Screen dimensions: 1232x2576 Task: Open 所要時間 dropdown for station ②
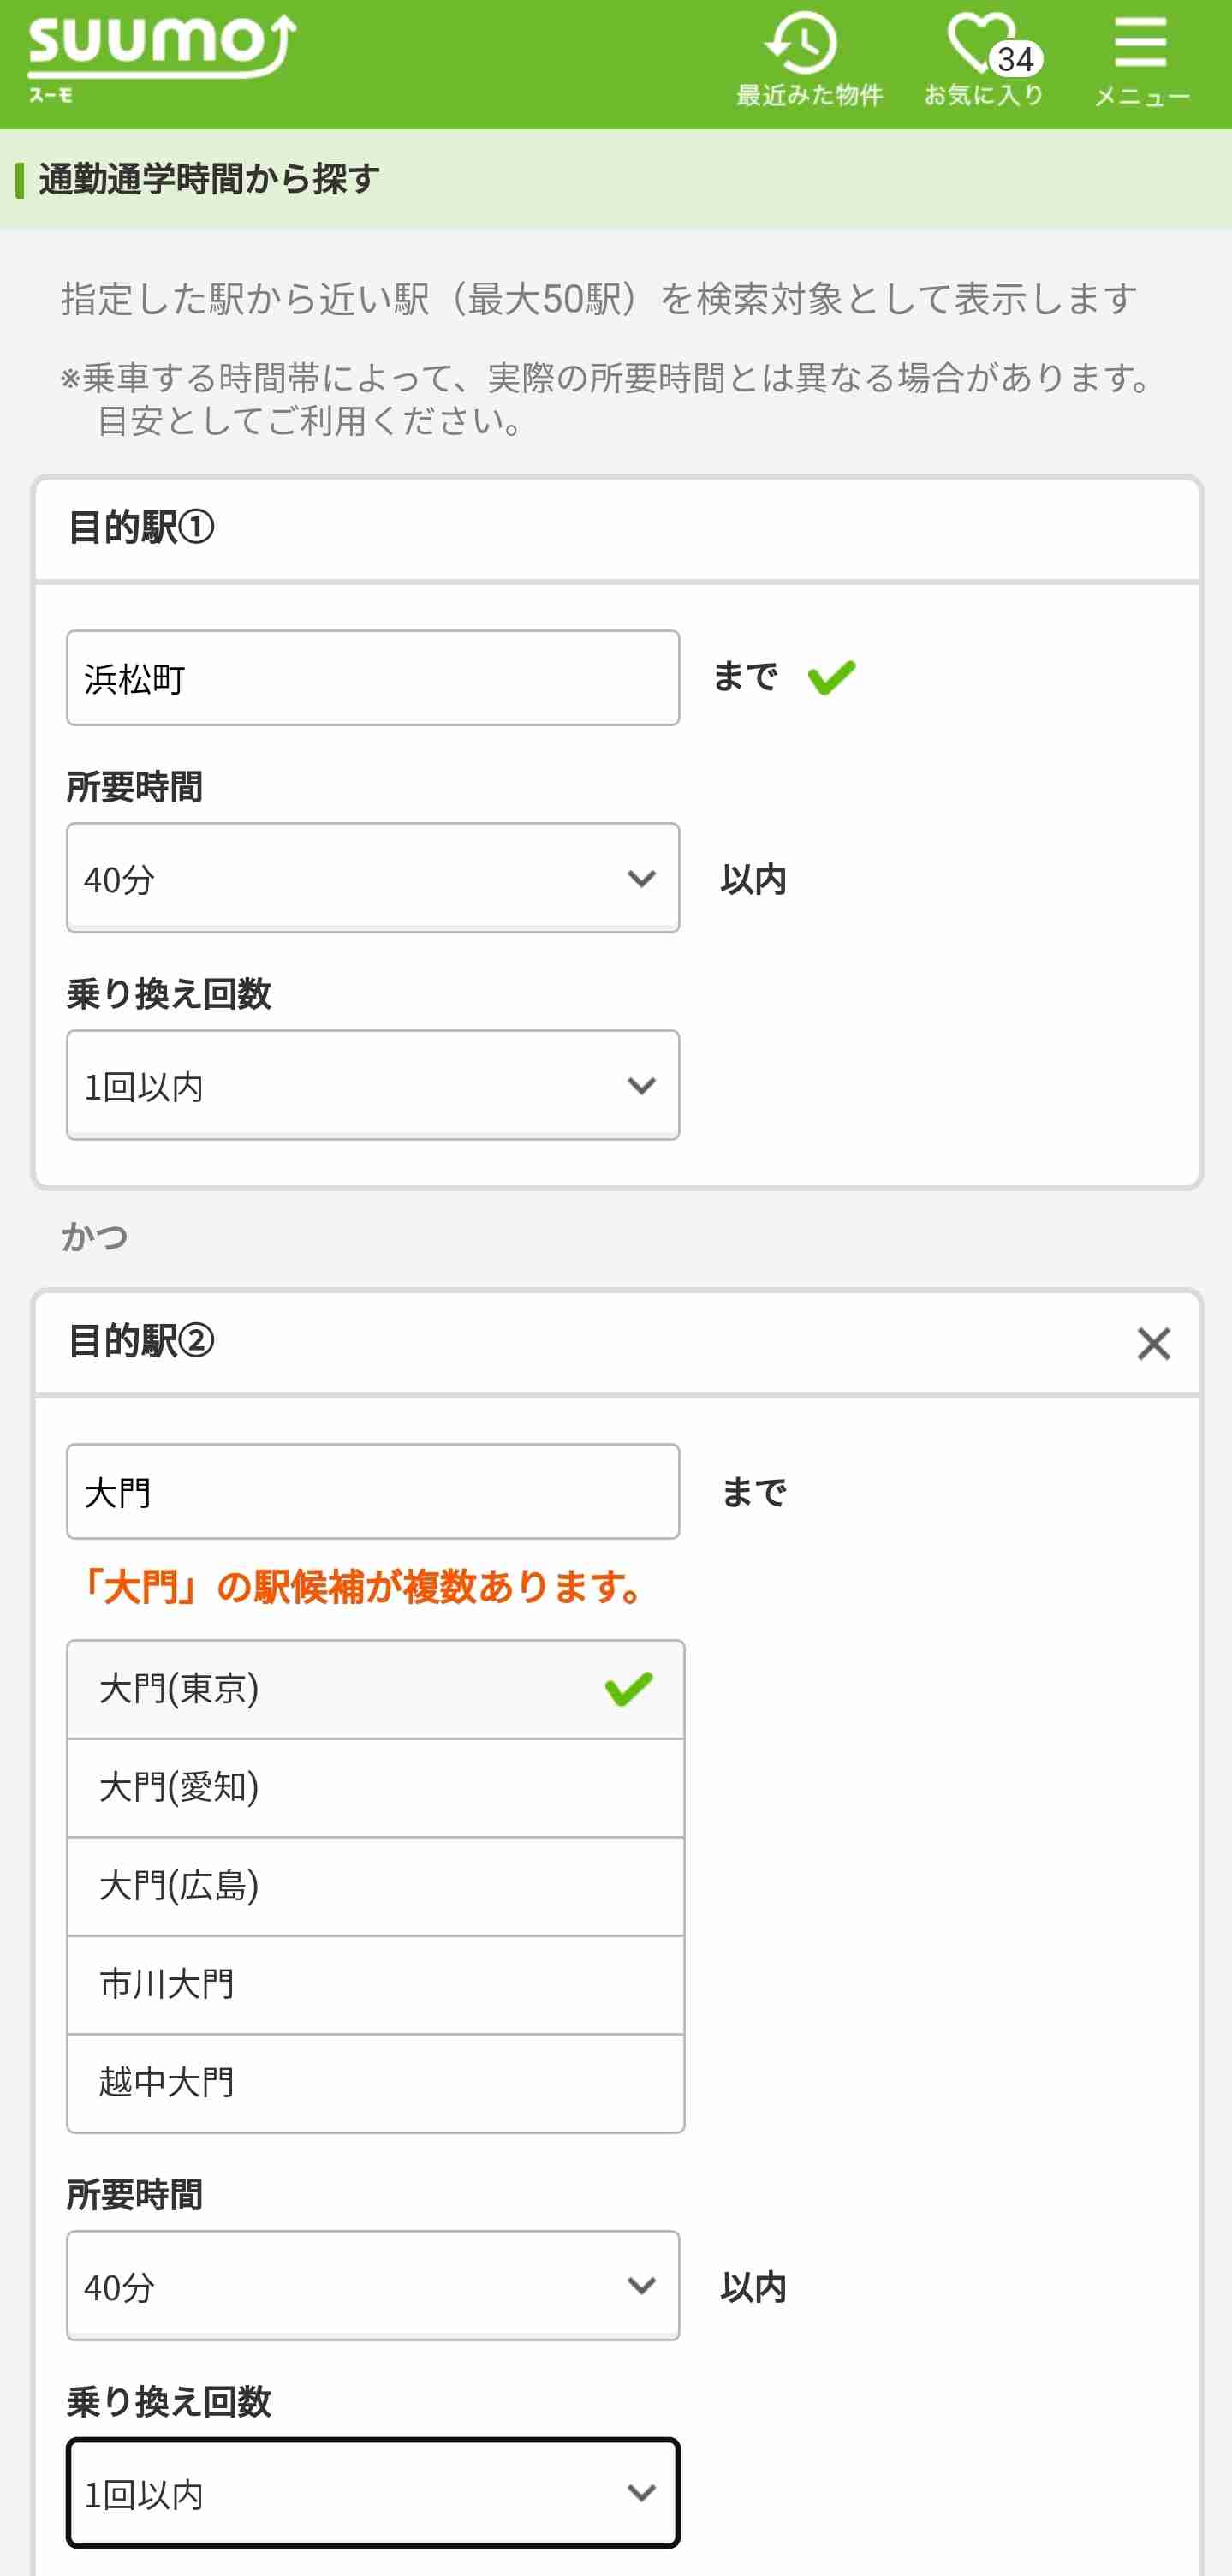[373, 2286]
